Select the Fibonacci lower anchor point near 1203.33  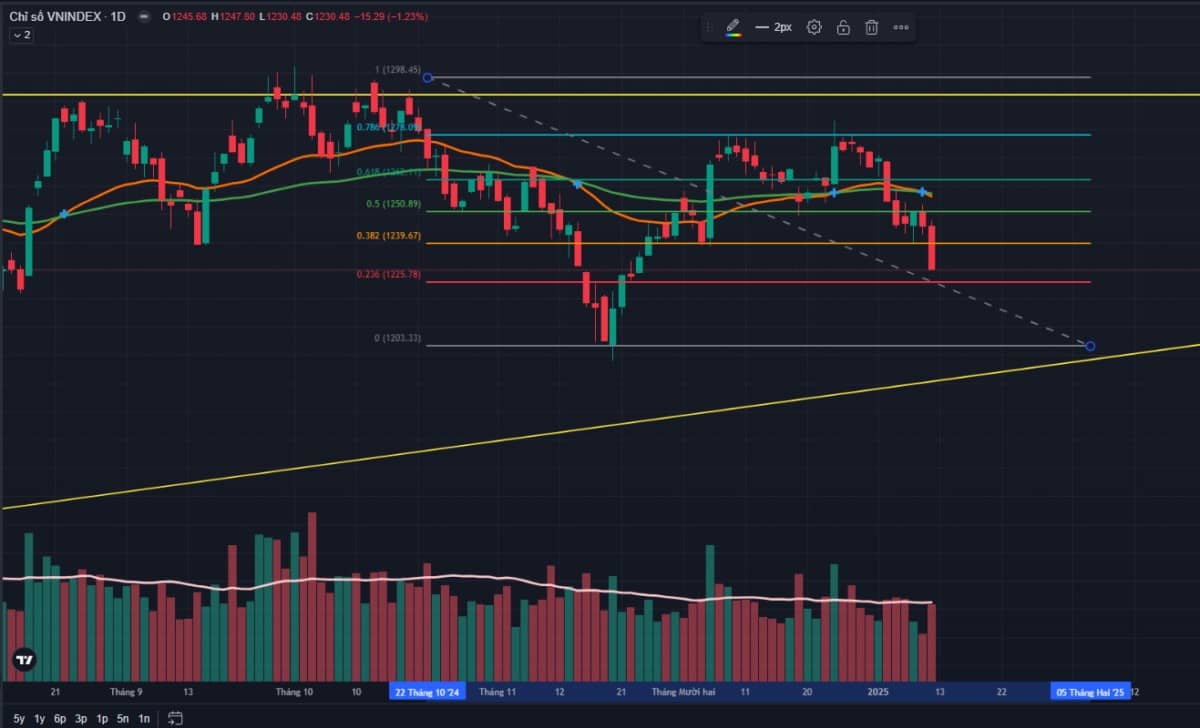[x=1090, y=346]
